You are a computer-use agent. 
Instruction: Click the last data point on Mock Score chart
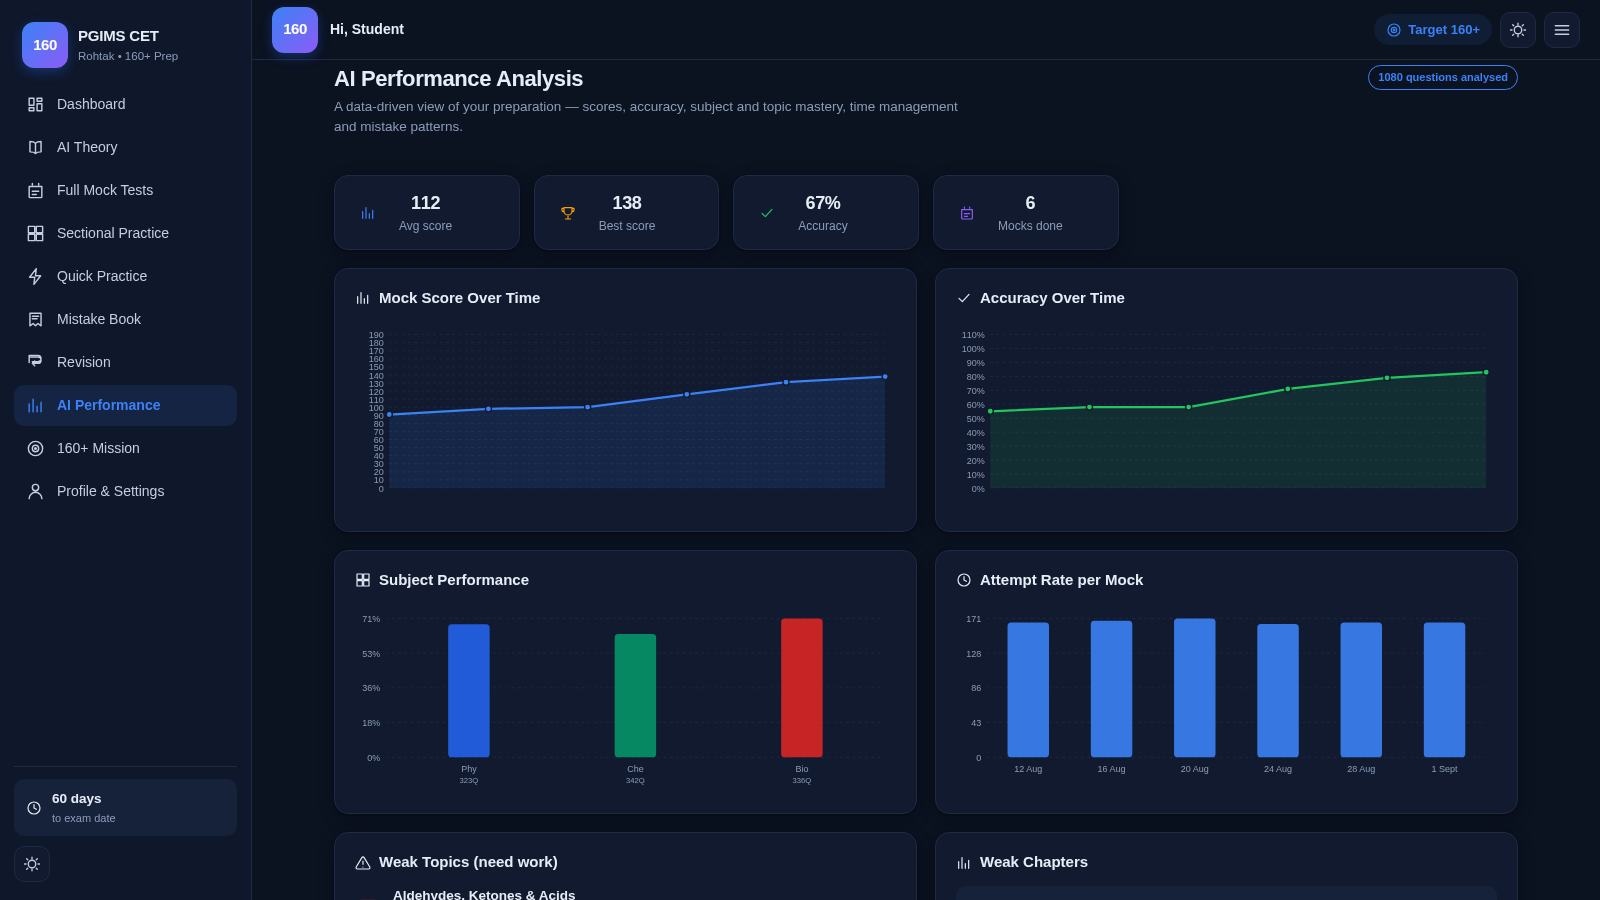click(x=885, y=377)
